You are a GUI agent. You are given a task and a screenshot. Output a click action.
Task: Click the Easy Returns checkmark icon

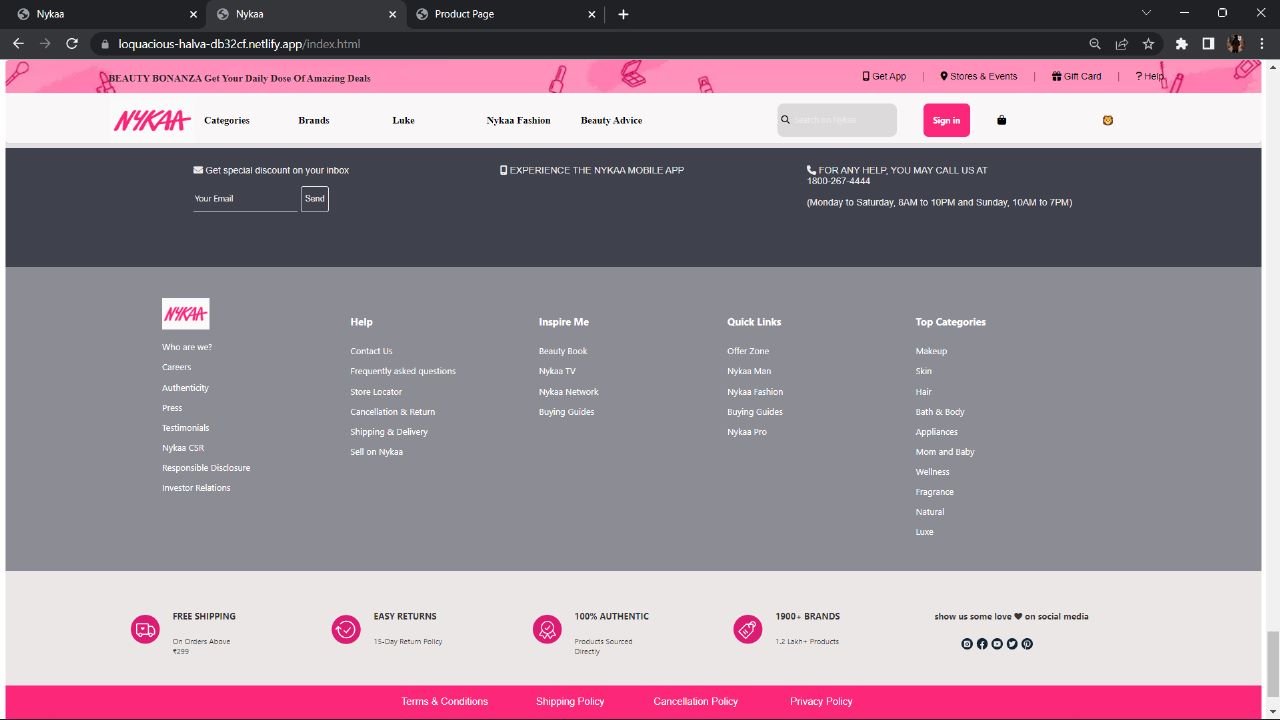(x=346, y=629)
